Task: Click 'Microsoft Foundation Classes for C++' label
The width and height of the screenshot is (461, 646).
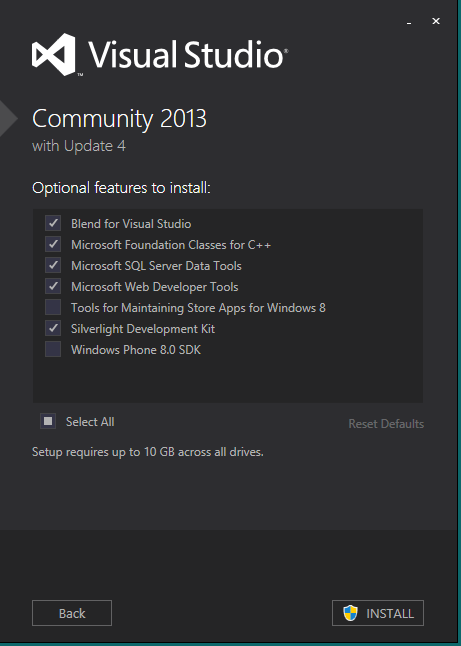Action: [x=171, y=245]
